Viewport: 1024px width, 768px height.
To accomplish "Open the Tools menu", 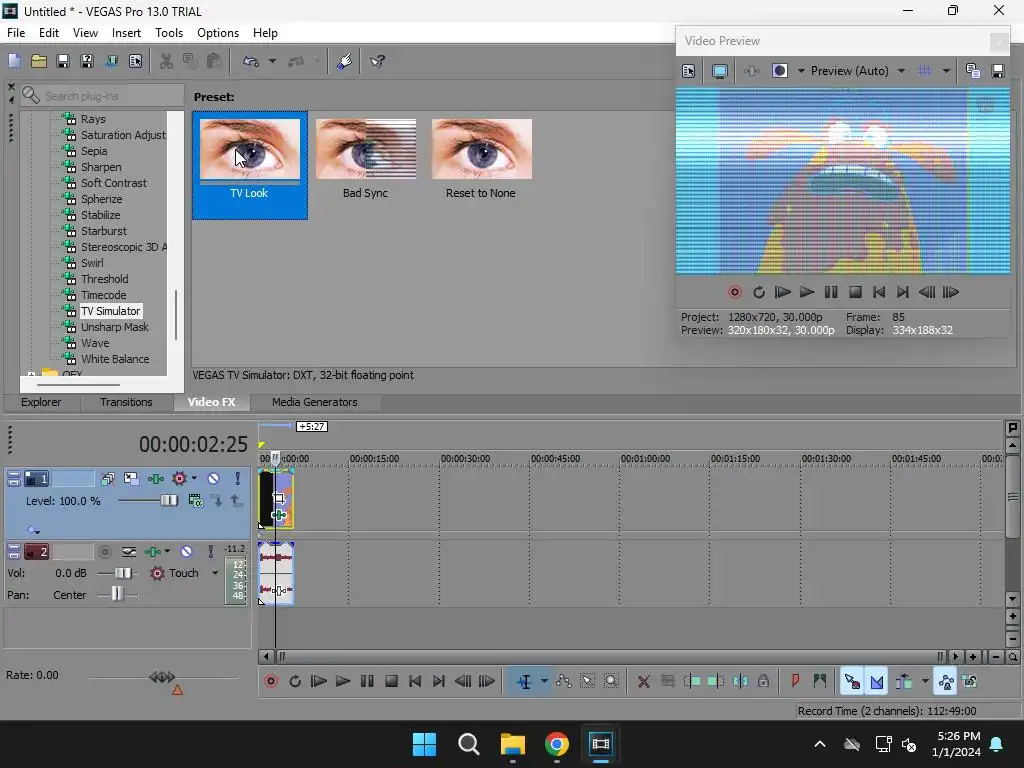I will 168,33.
